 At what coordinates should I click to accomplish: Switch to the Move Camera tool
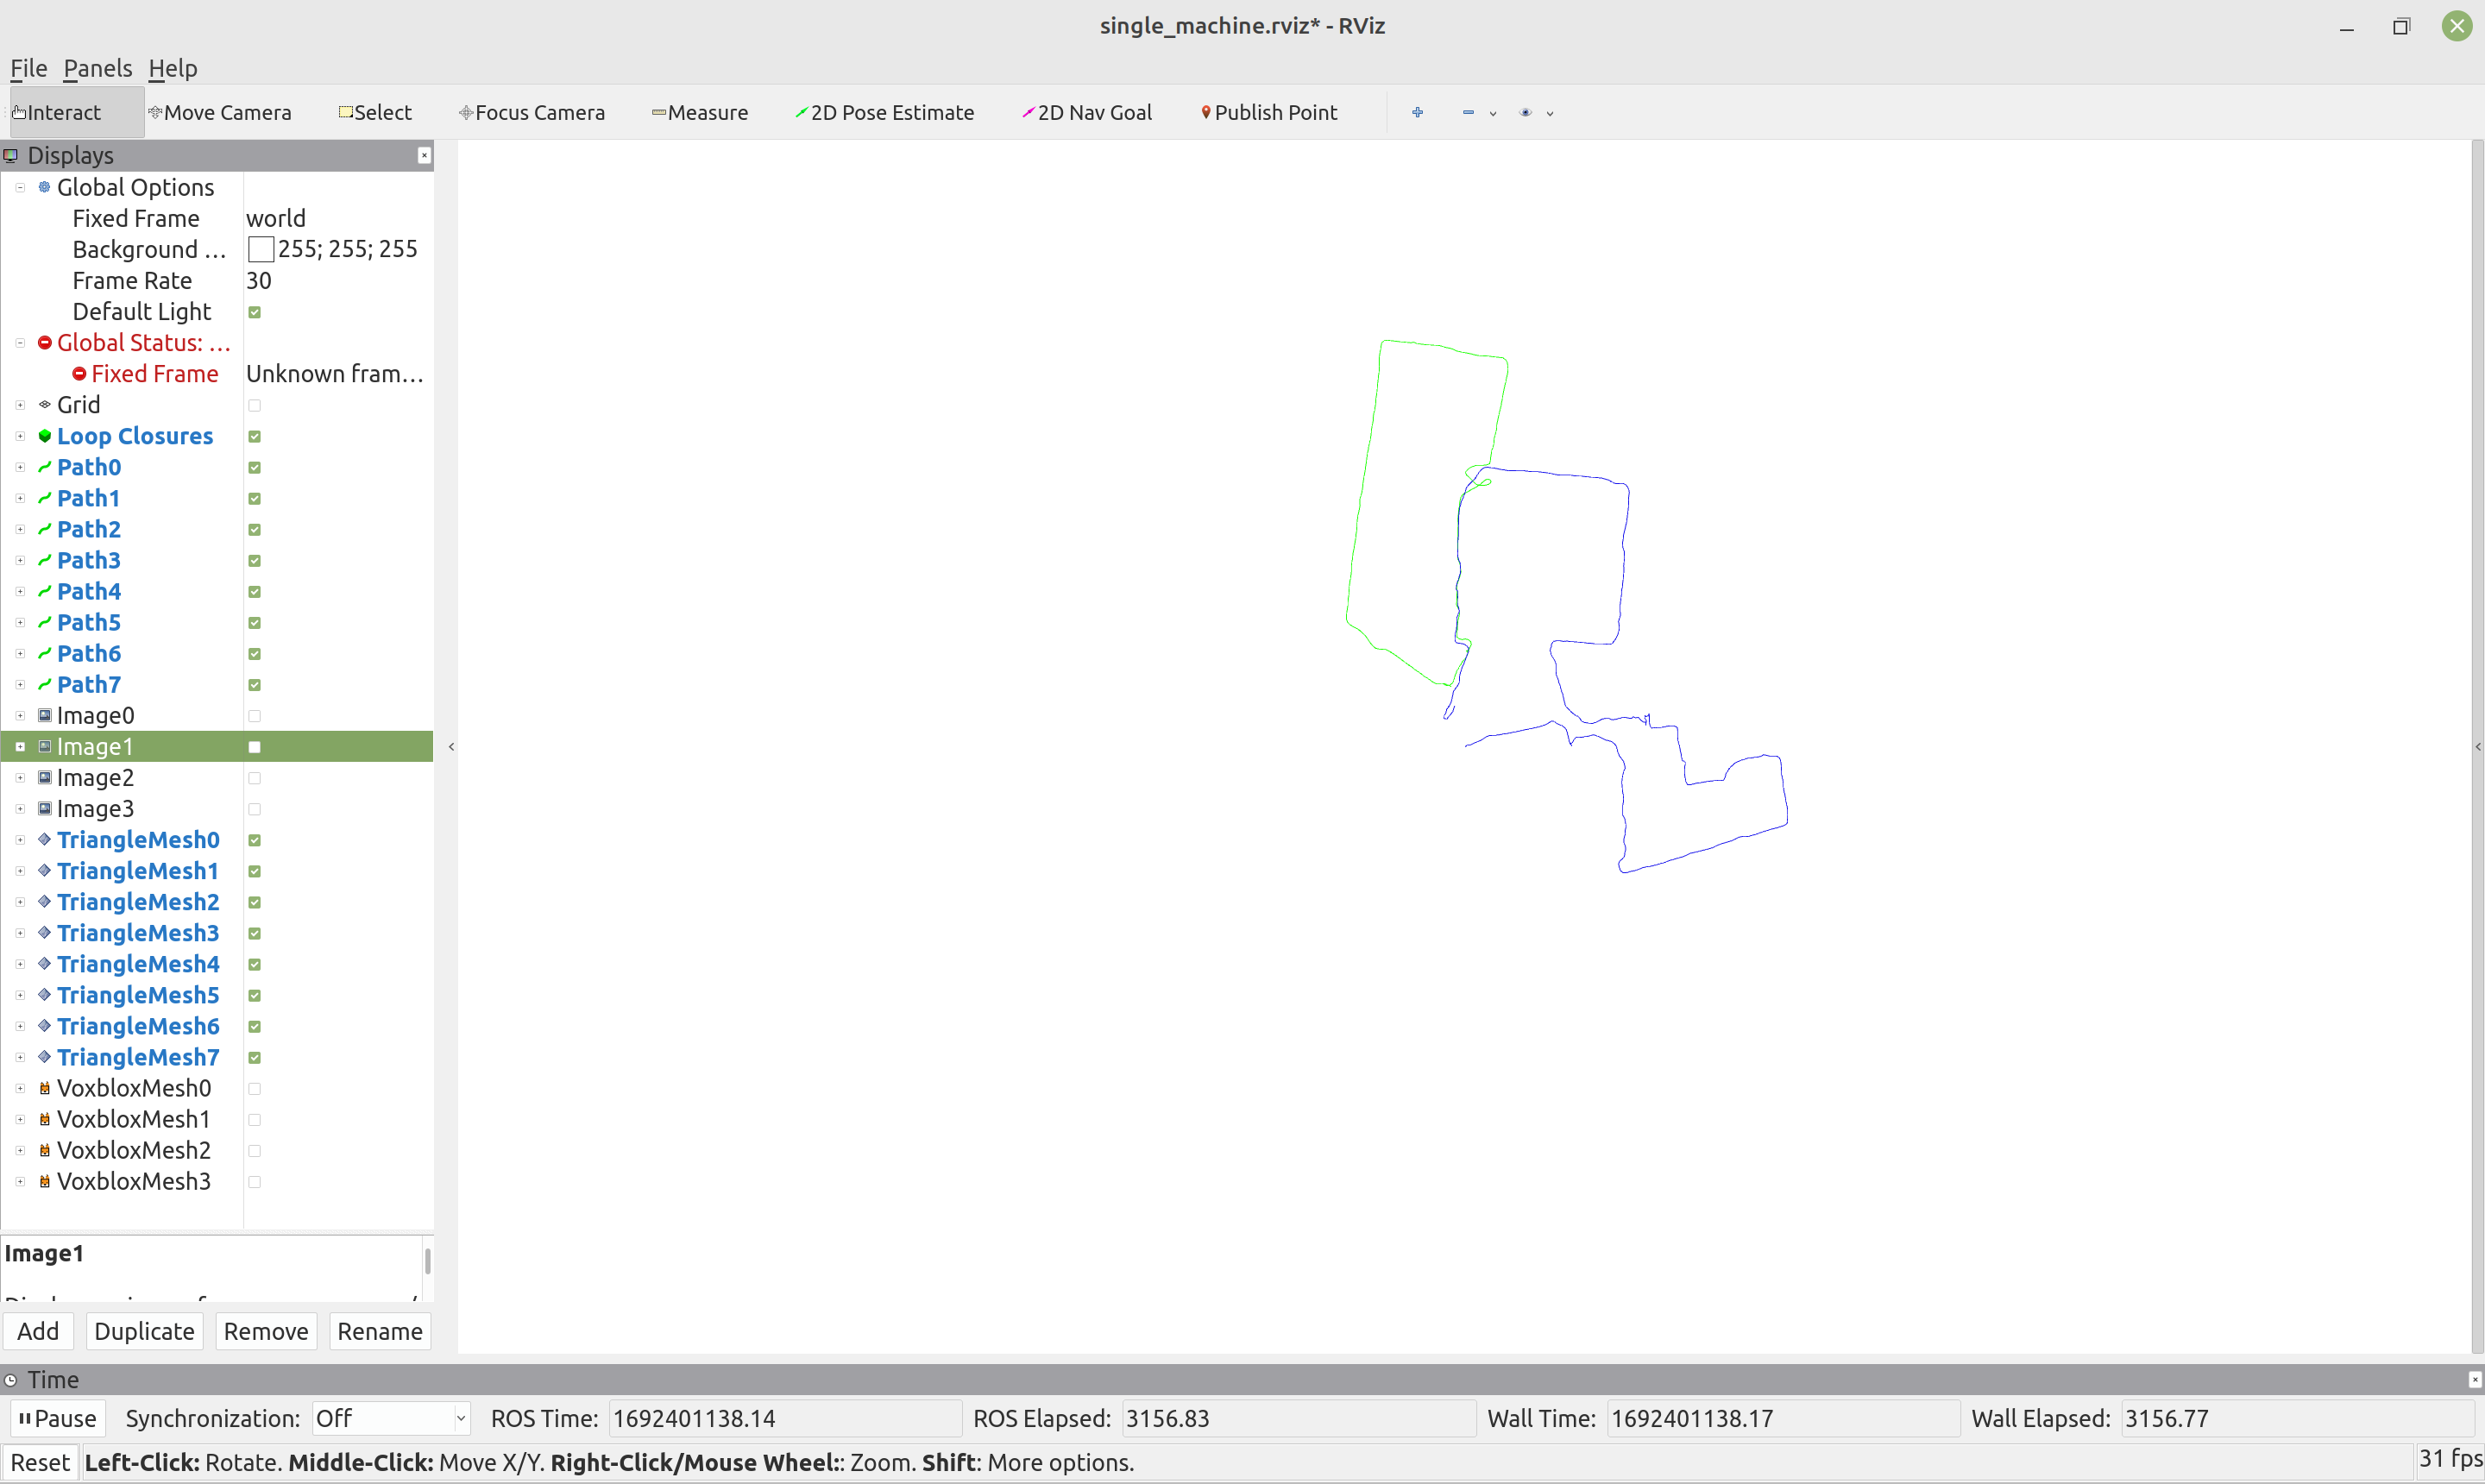(x=222, y=112)
